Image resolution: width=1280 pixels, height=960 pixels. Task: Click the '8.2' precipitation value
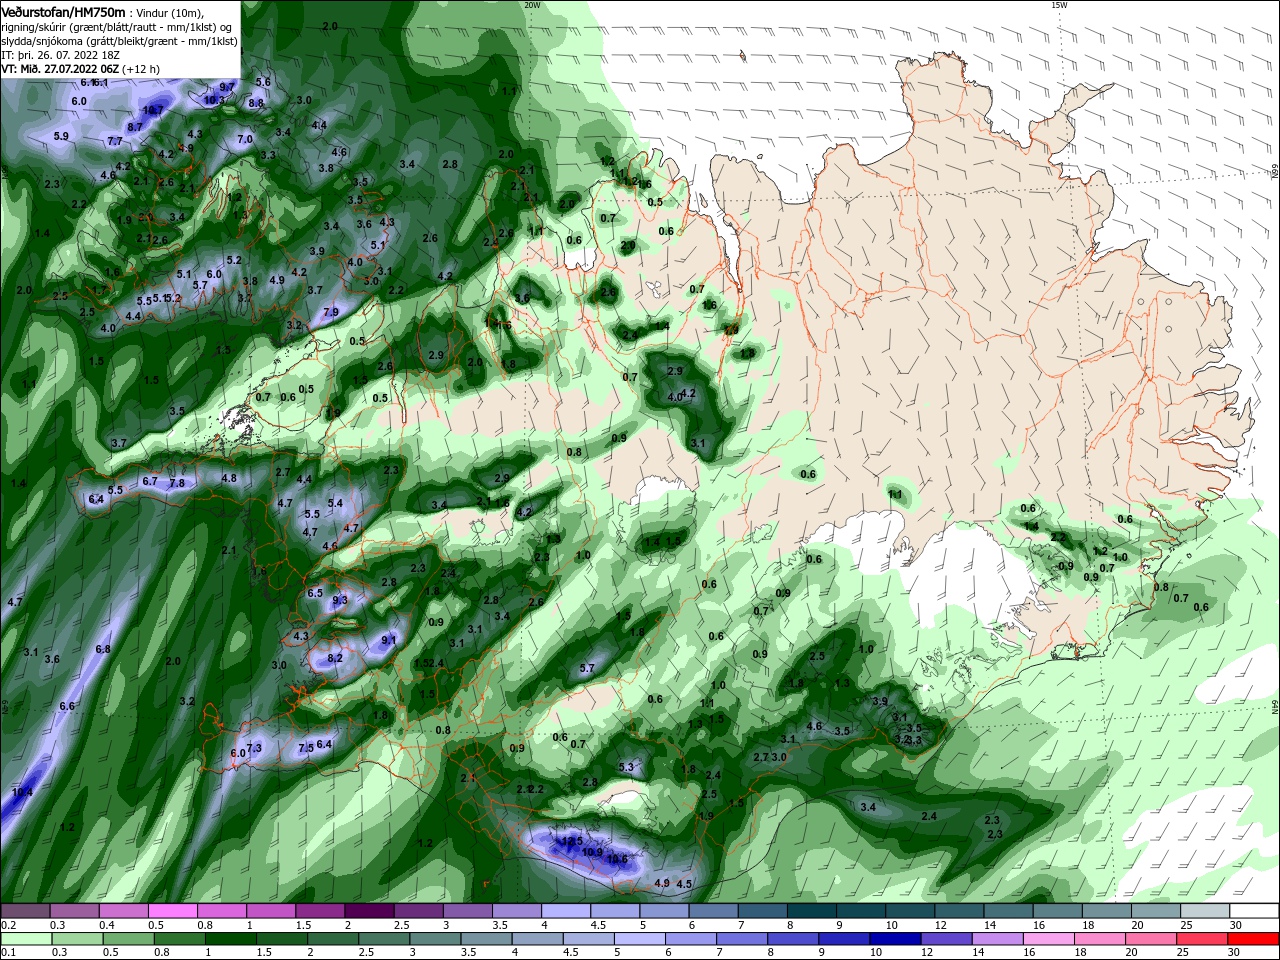(x=336, y=658)
